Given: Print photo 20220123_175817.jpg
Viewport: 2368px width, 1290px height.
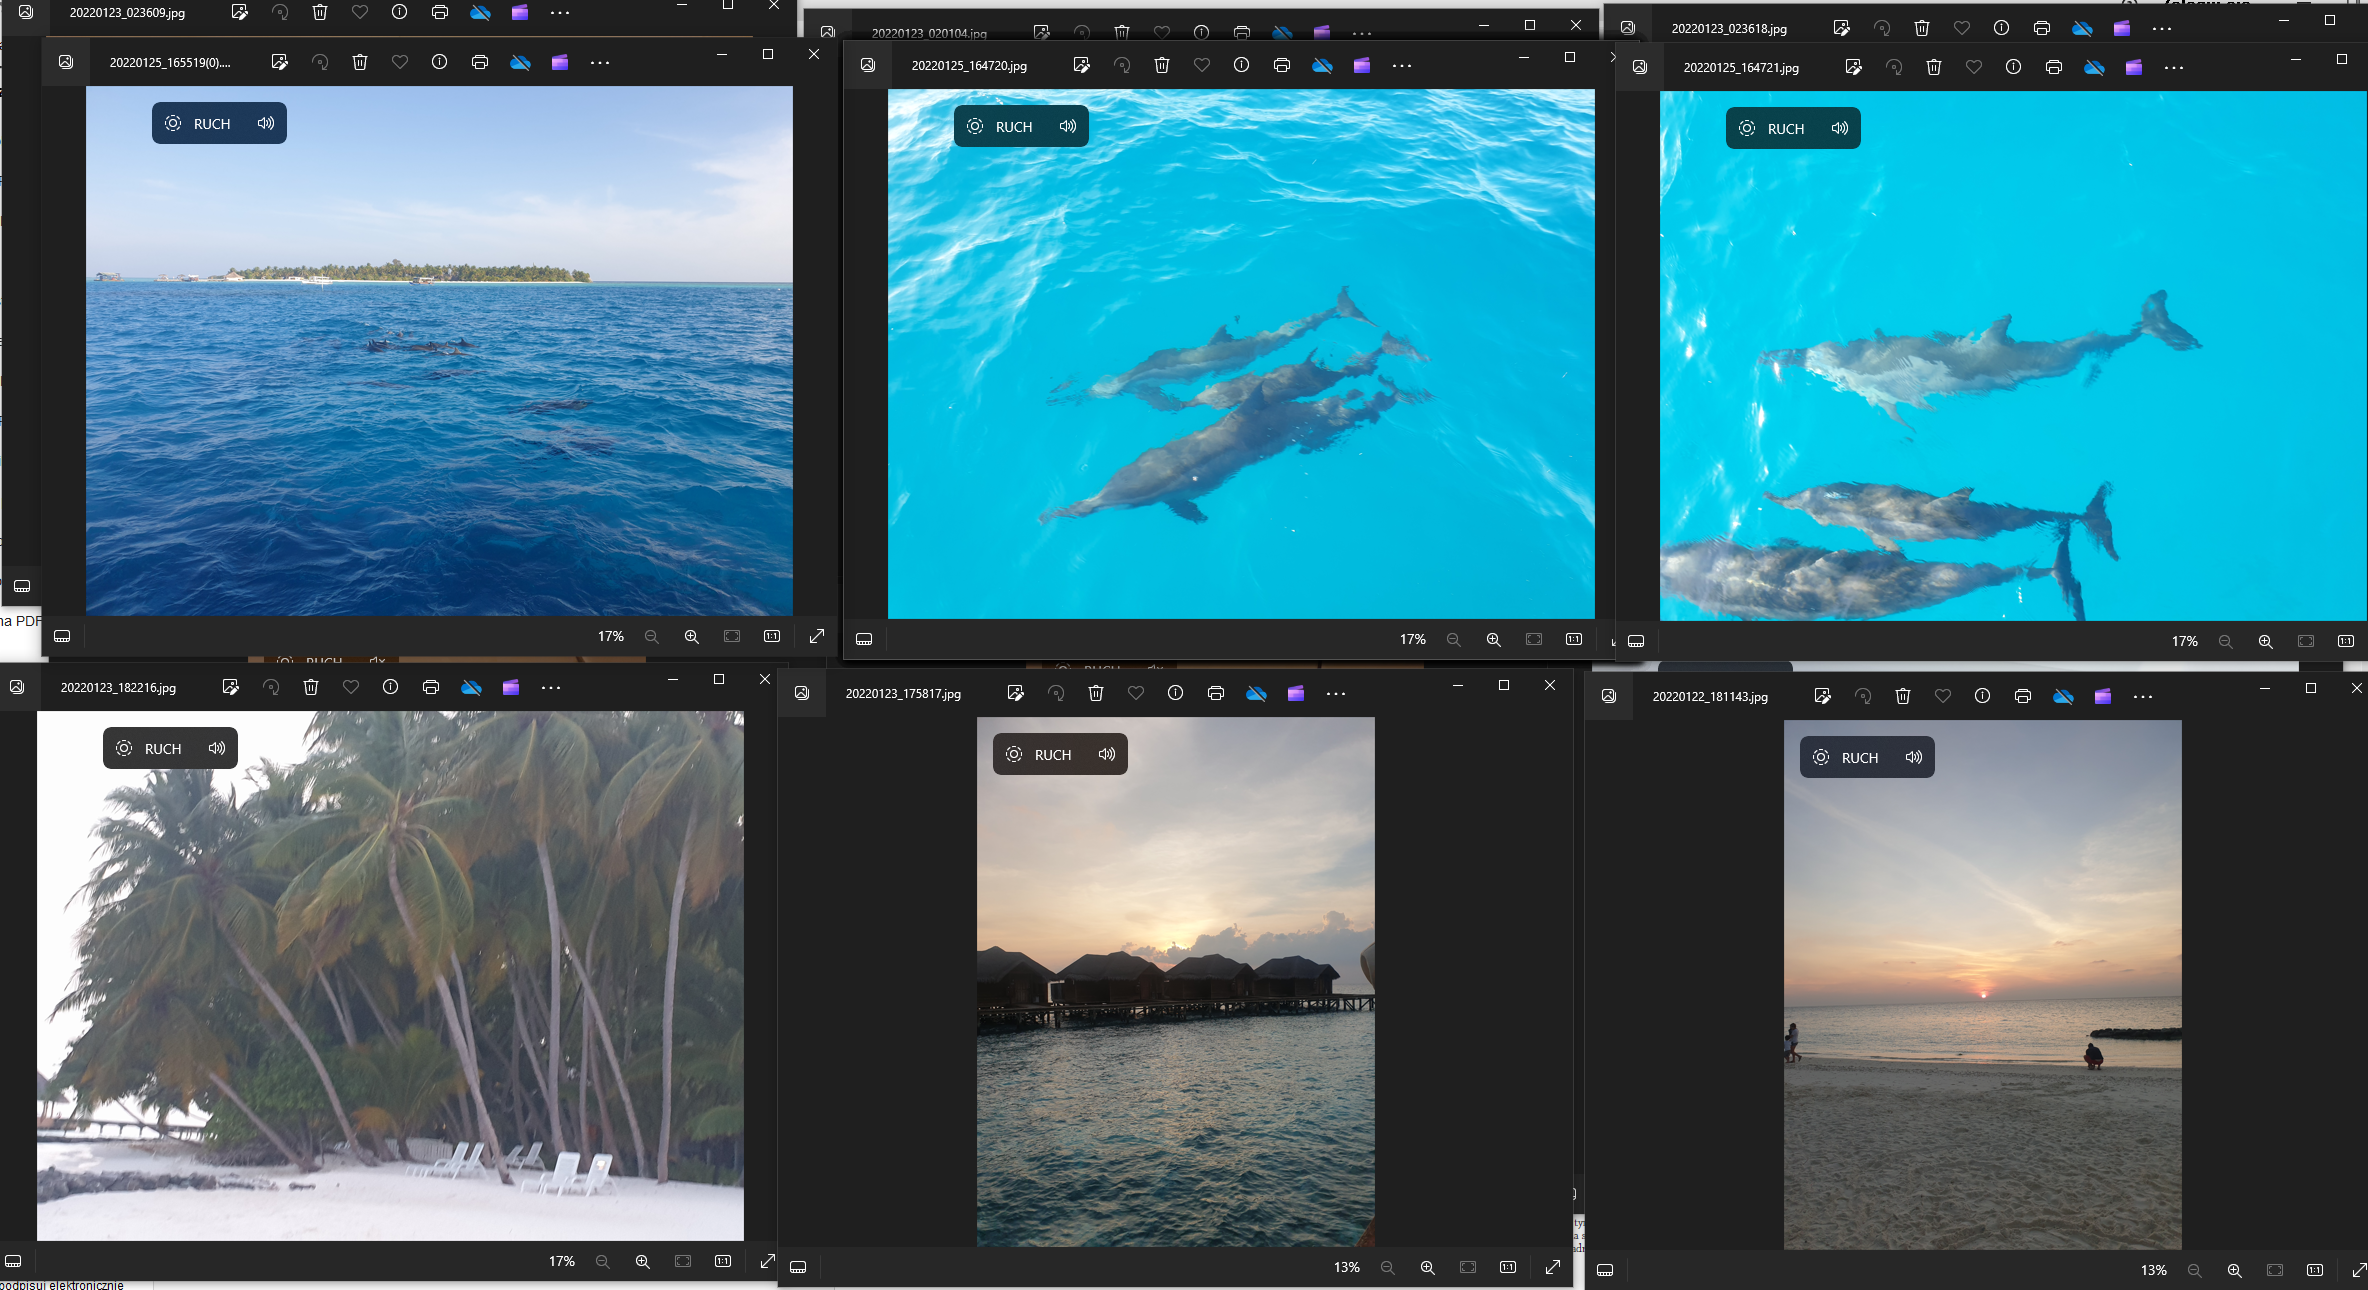Looking at the screenshot, I should point(1216,693).
